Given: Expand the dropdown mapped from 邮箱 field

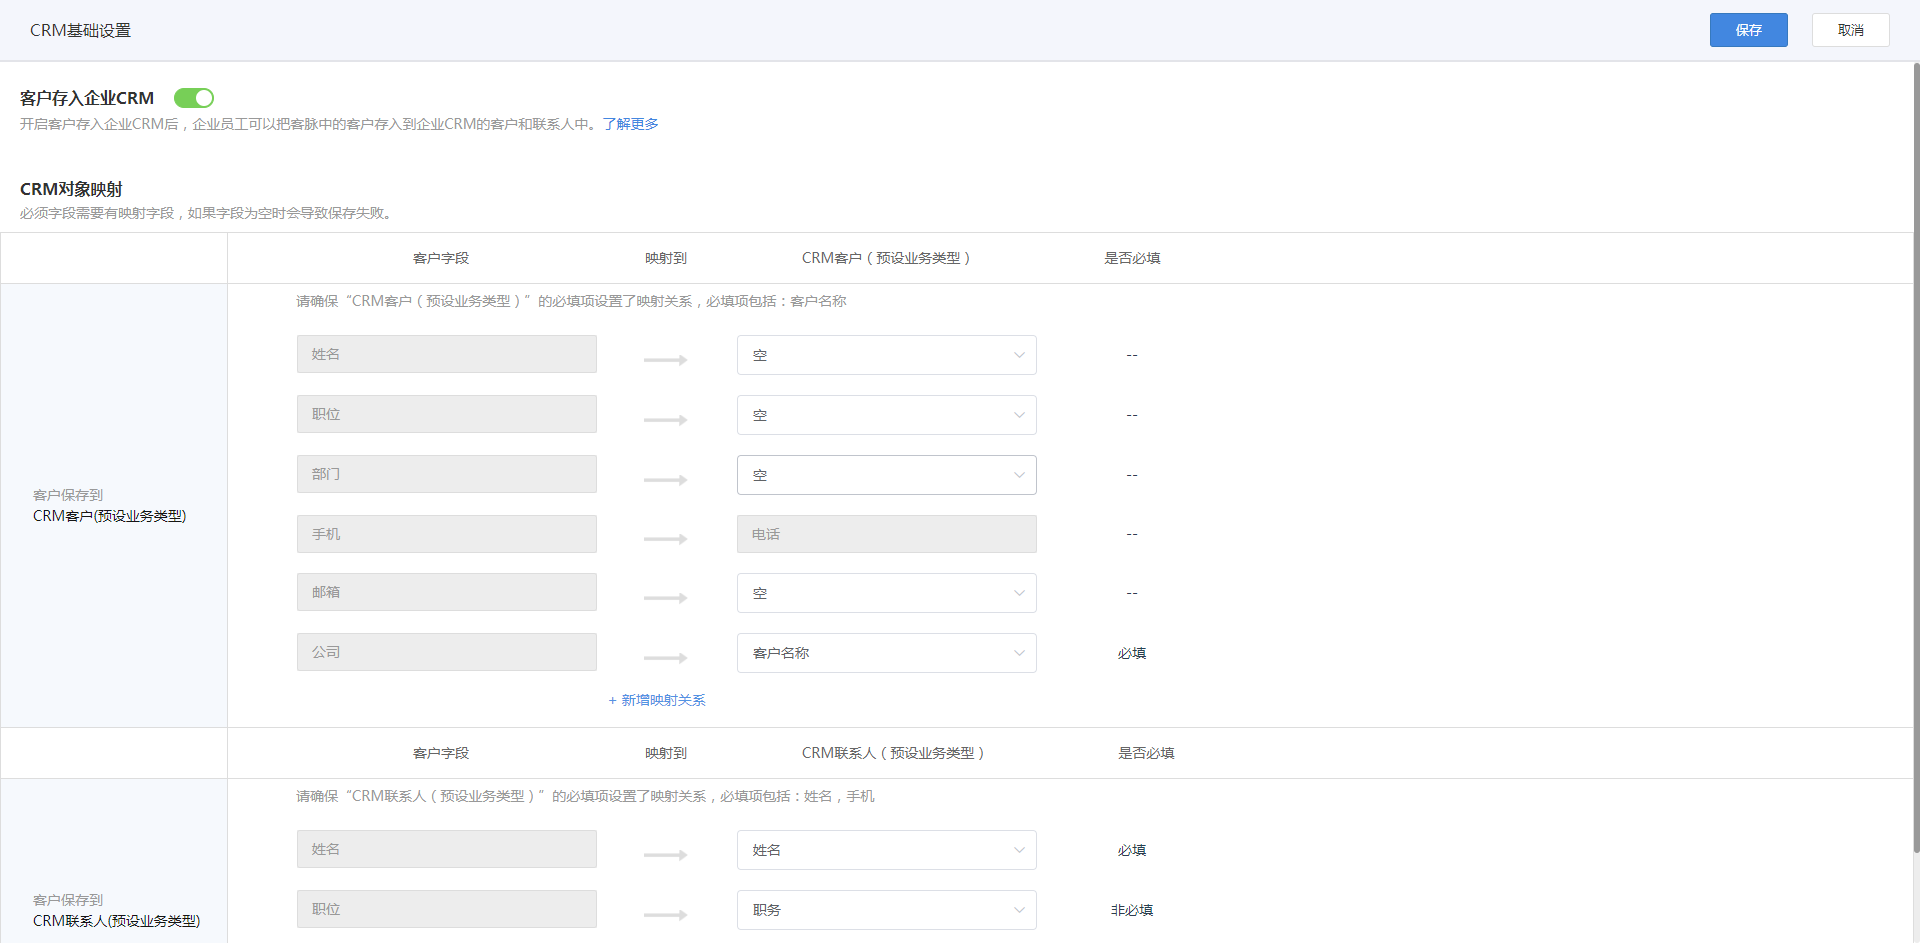Looking at the screenshot, I should point(886,593).
